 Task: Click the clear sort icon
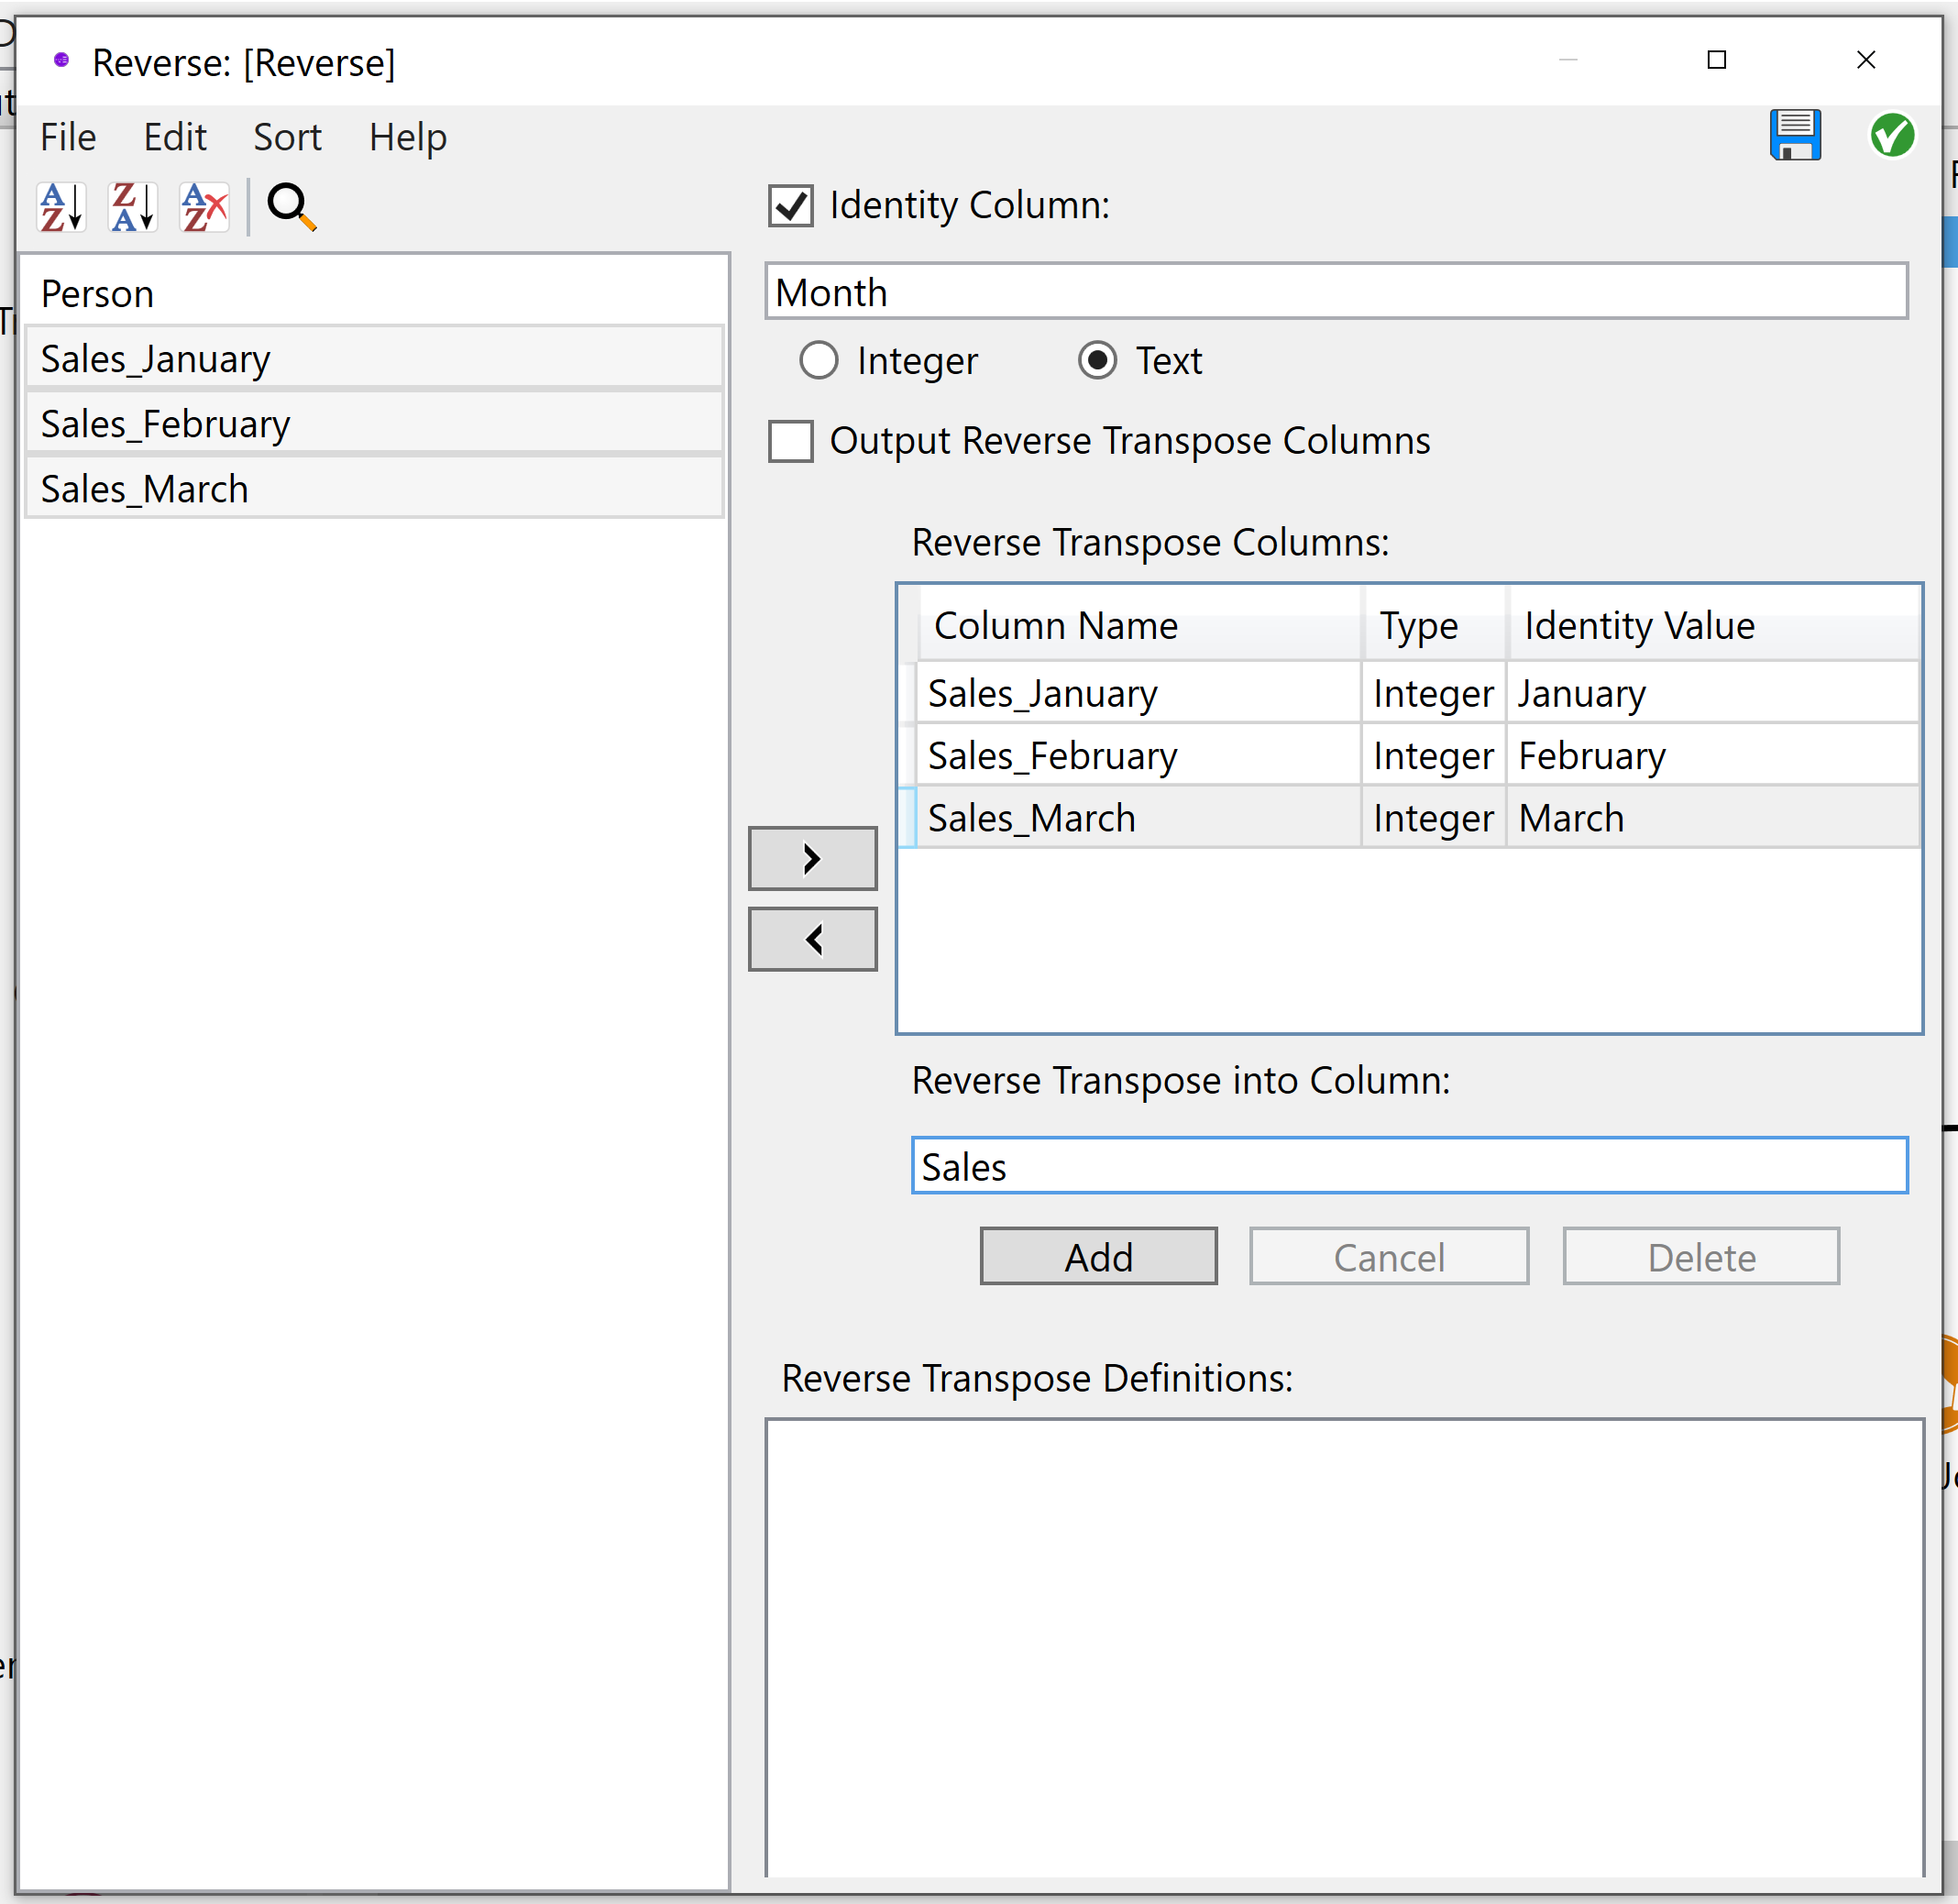204,207
